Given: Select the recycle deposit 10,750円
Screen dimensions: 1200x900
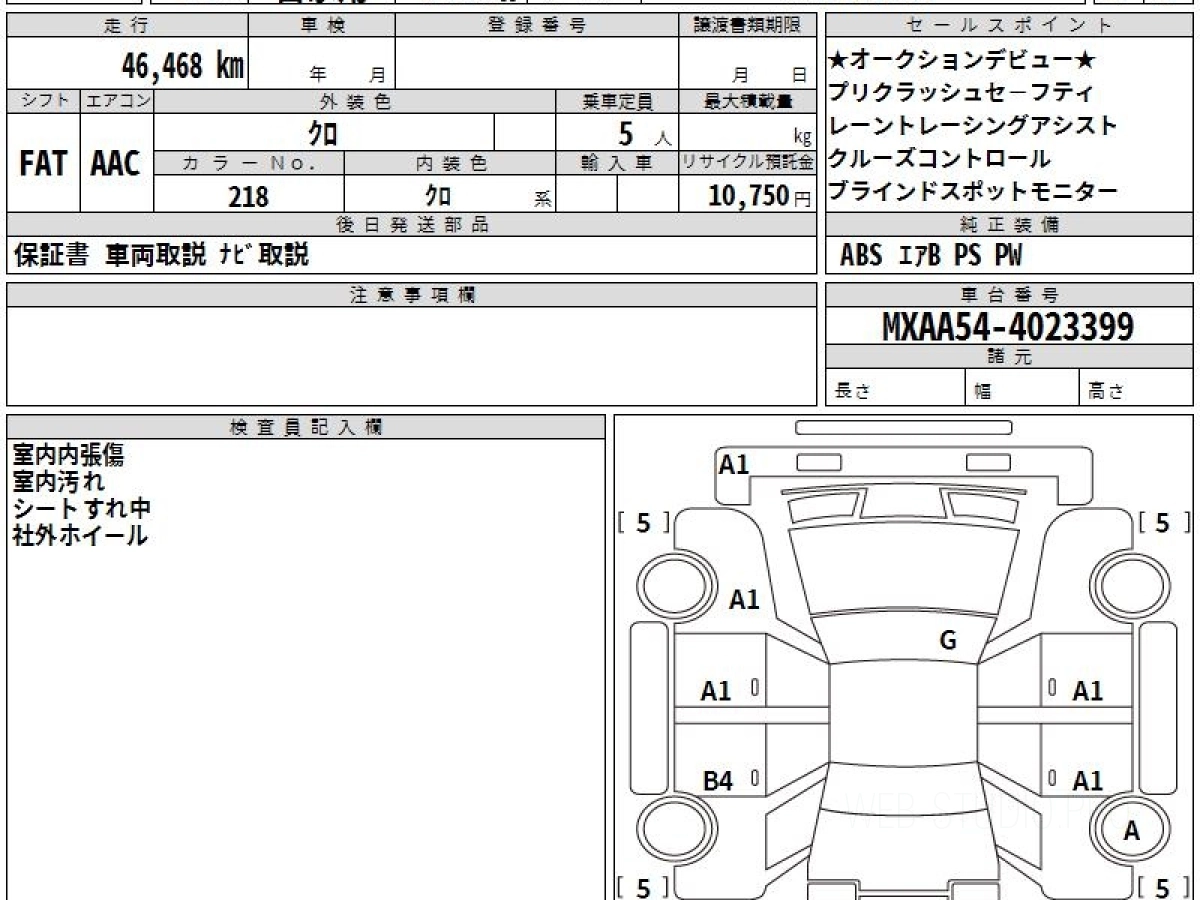Looking at the screenshot, I should point(760,196).
